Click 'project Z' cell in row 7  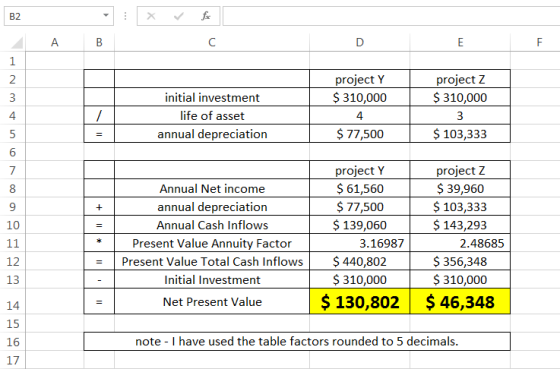(460, 170)
